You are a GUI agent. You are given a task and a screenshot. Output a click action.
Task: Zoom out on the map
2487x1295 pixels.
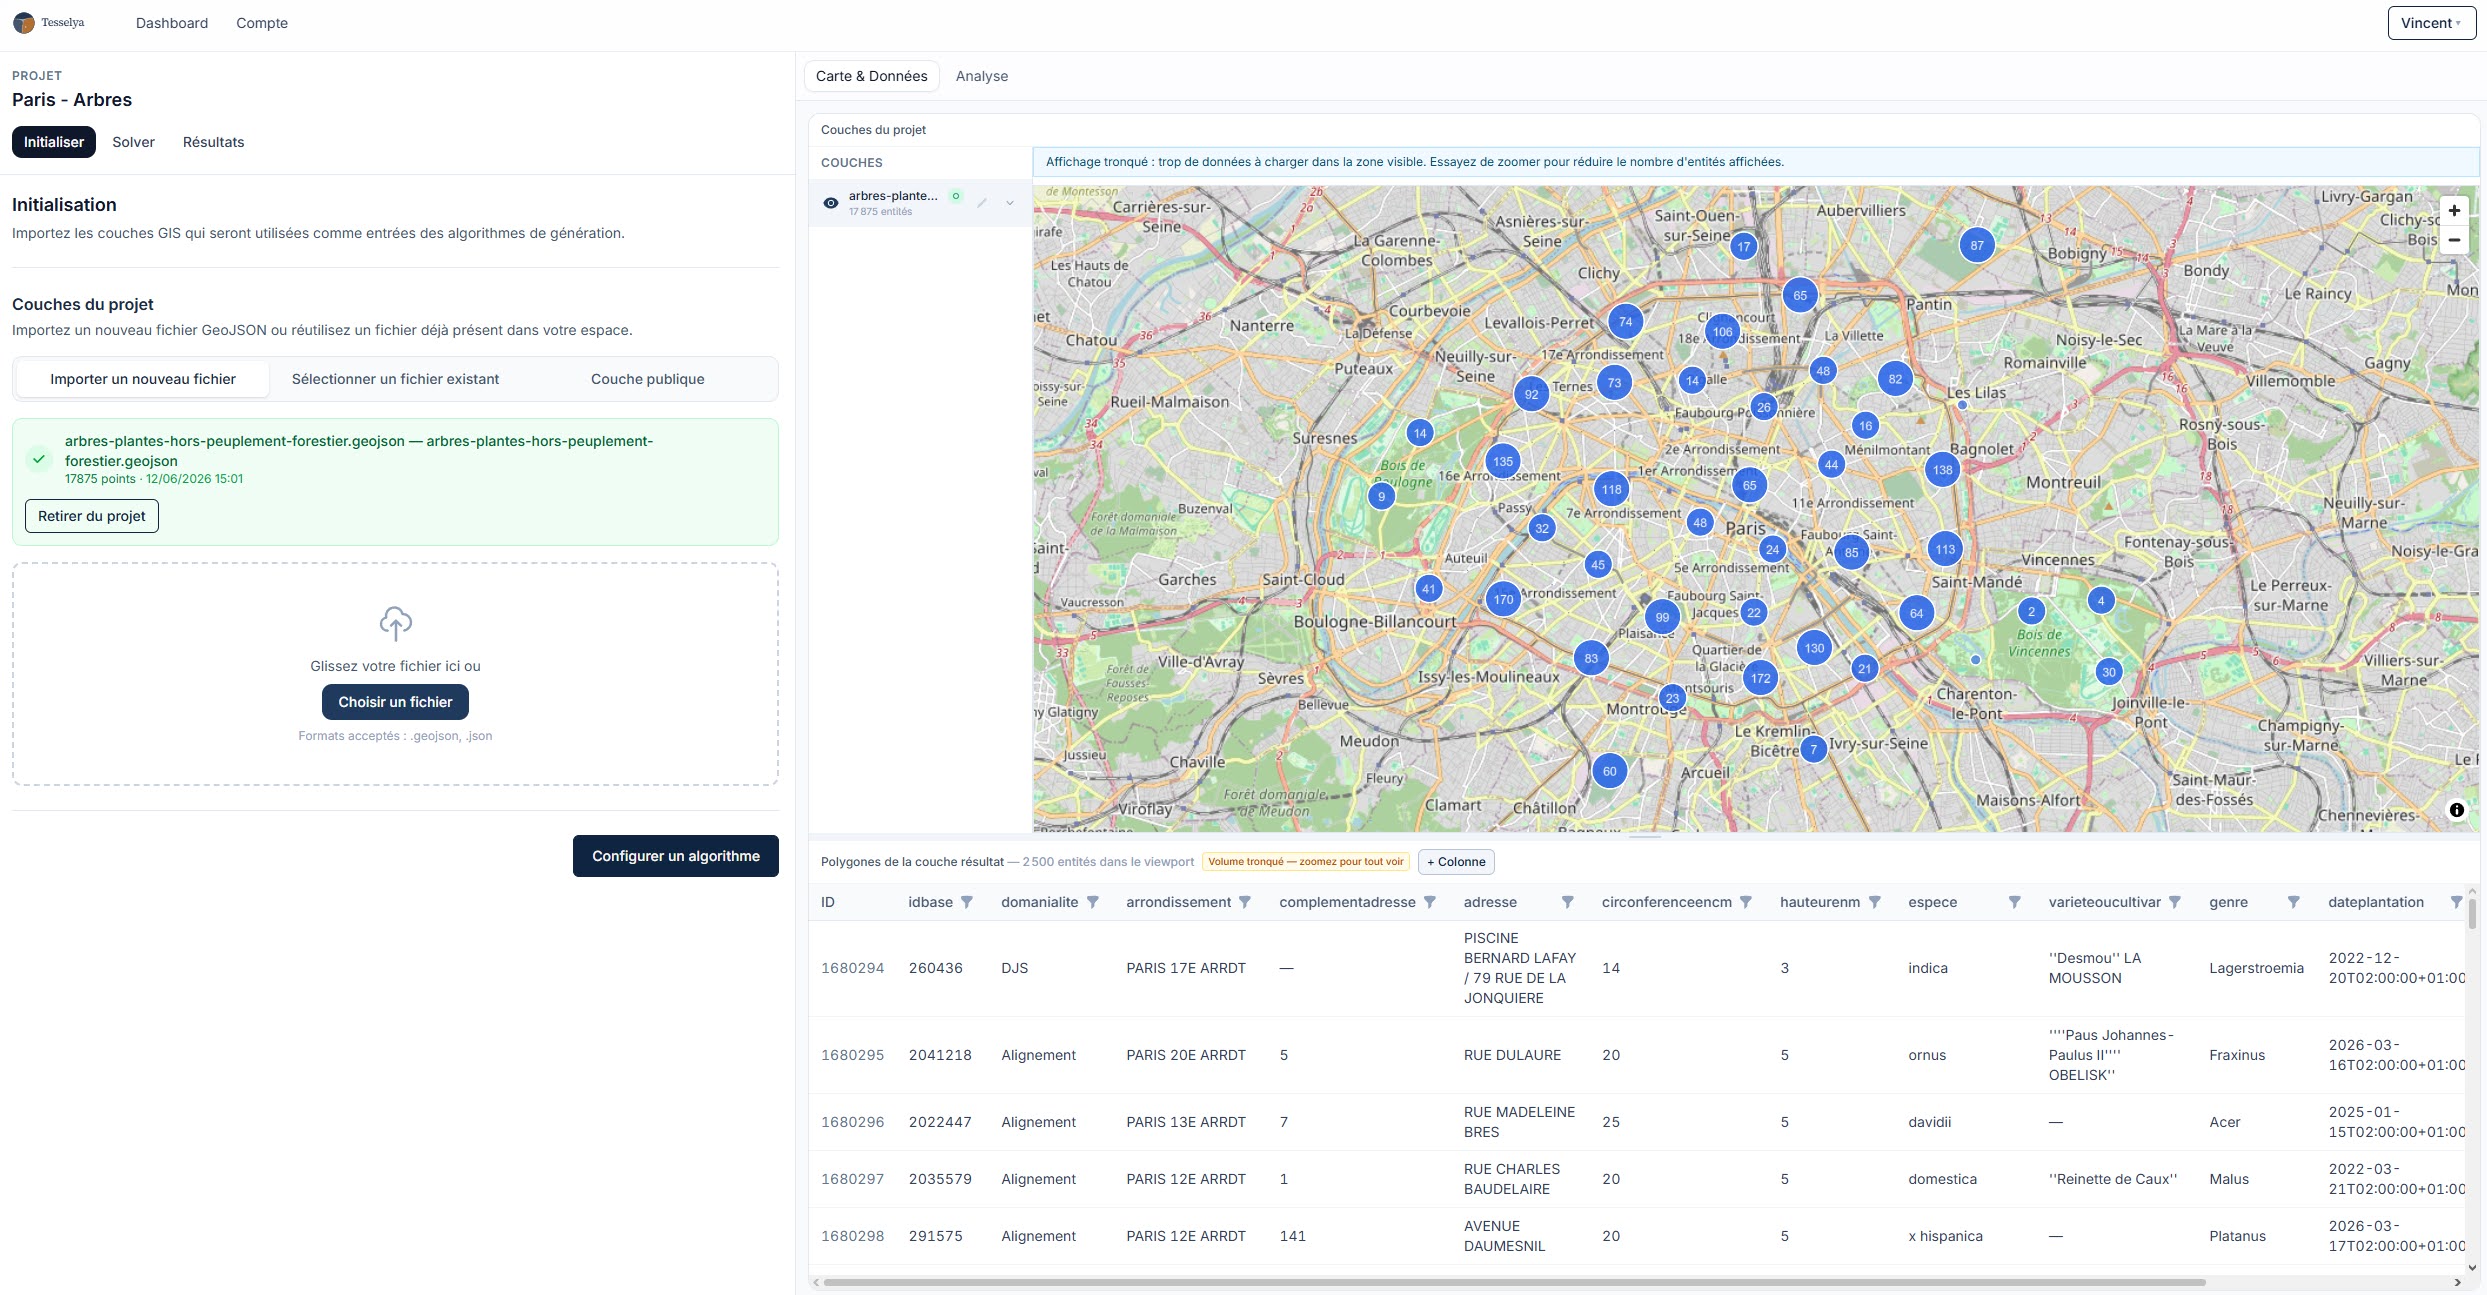point(2454,240)
